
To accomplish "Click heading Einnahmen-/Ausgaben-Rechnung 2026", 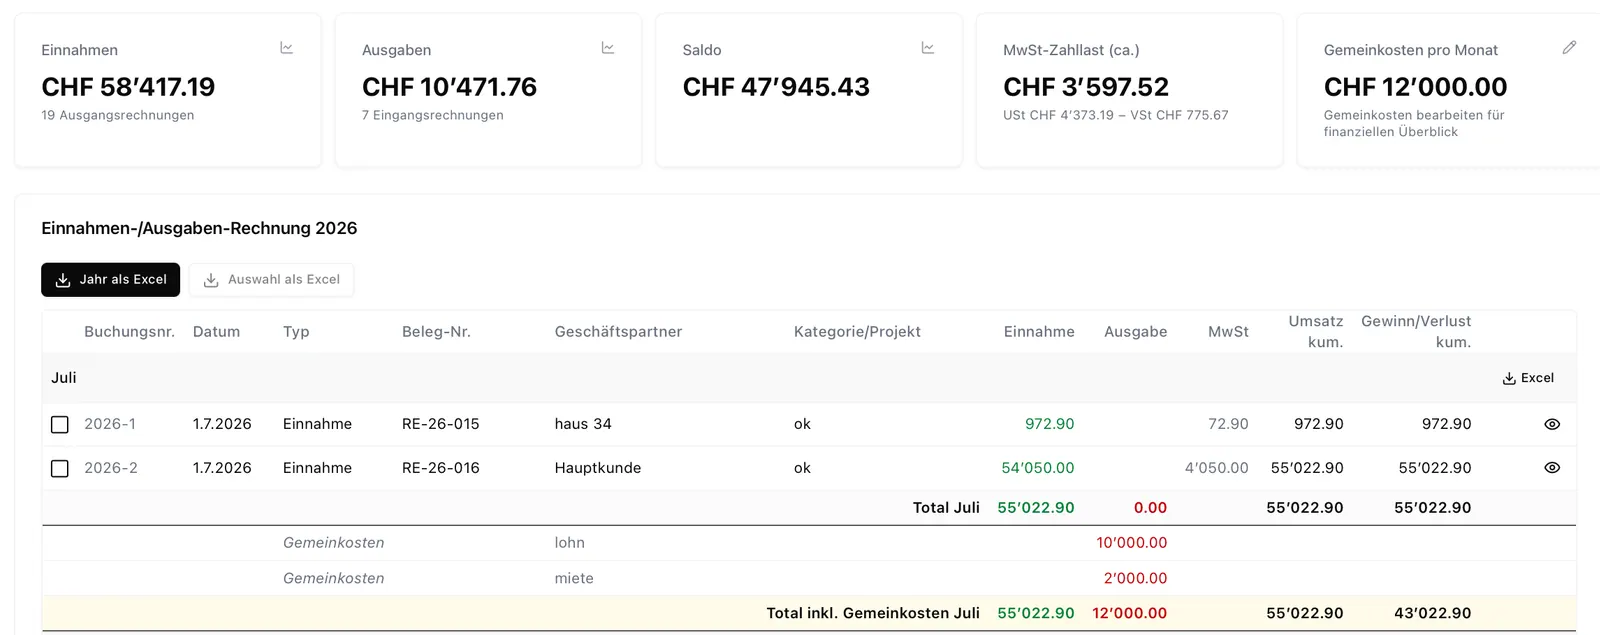I will pyautogui.click(x=199, y=228).
